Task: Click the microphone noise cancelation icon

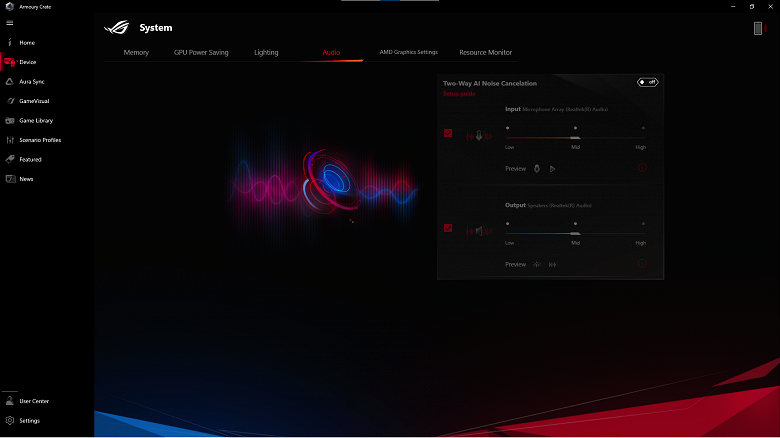Action: click(x=479, y=135)
